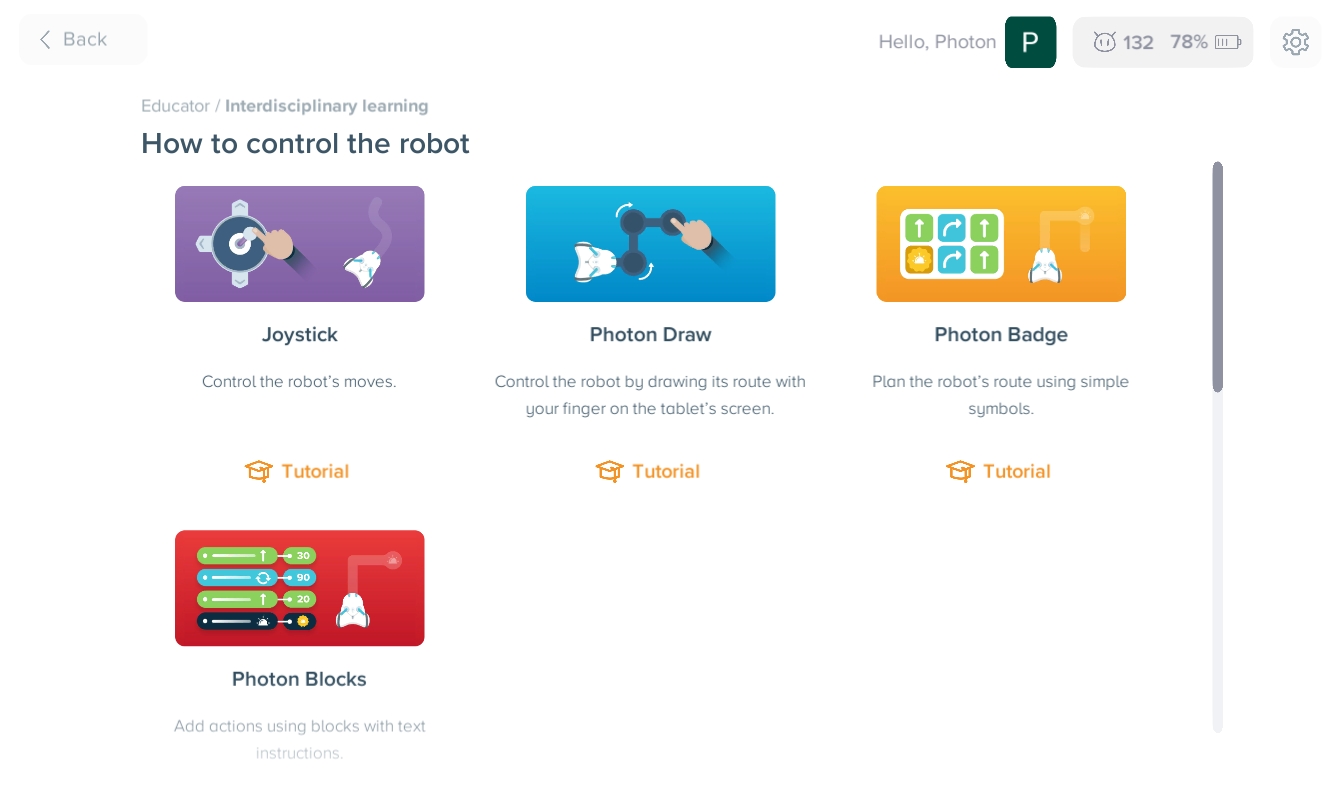The width and height of the screenshot is (1340, 800).
Task: Click the Photon Blocks description text
Action: (x=300, y=739)
